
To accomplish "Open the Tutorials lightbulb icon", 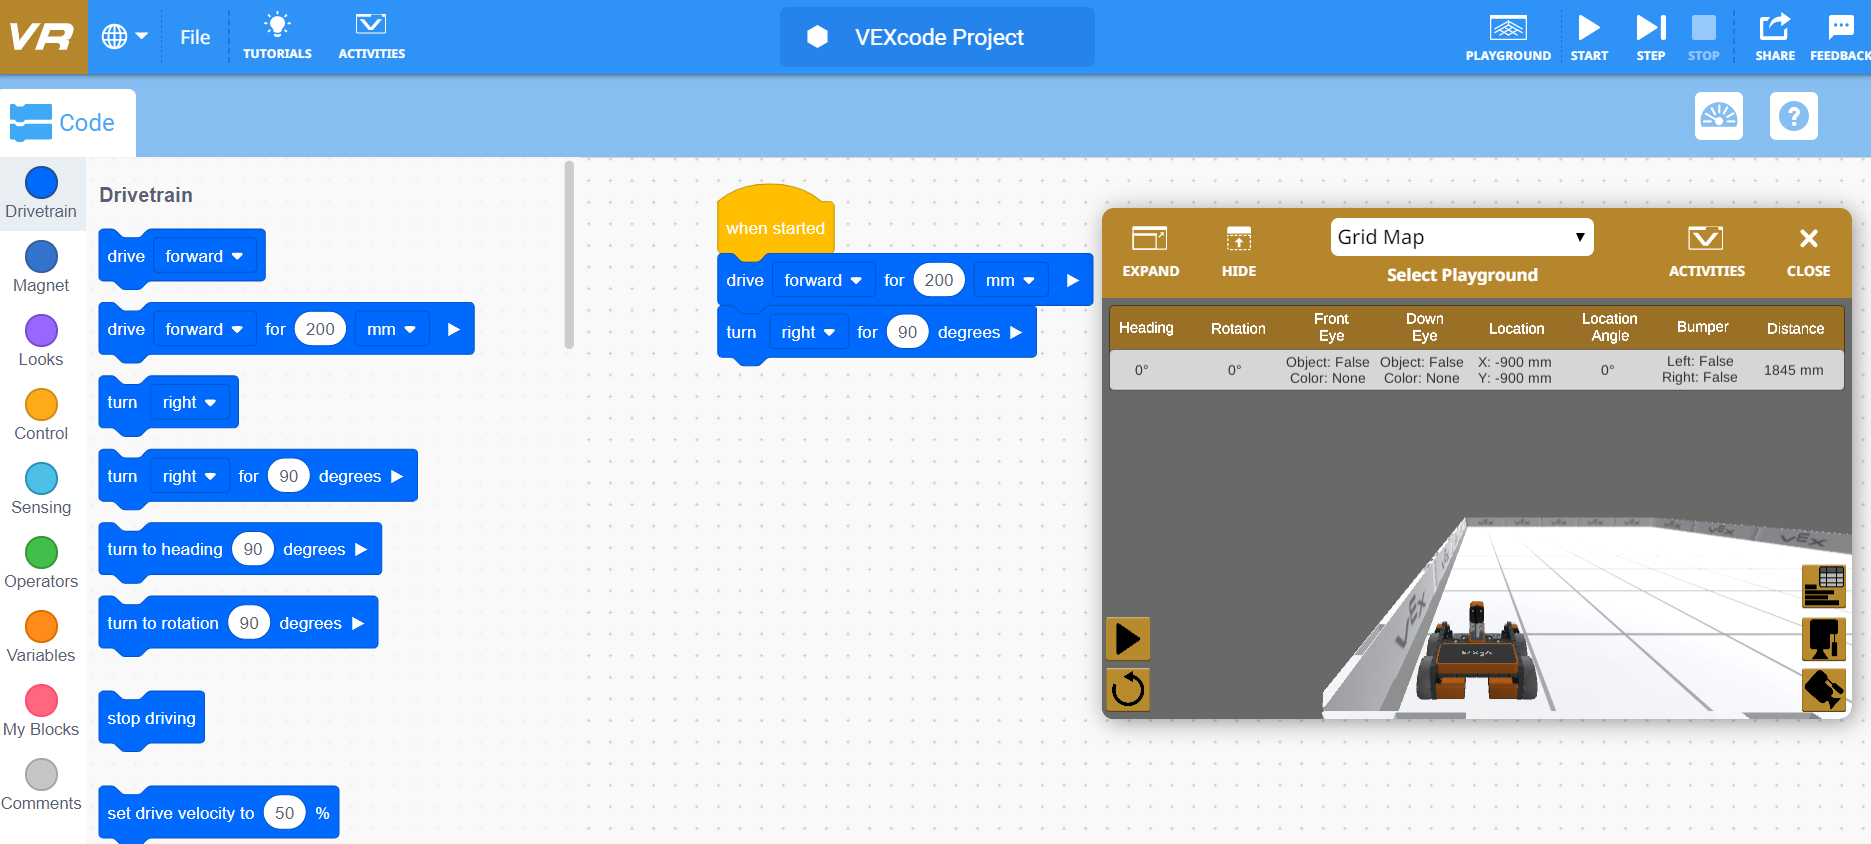I will tap(277, 36).
